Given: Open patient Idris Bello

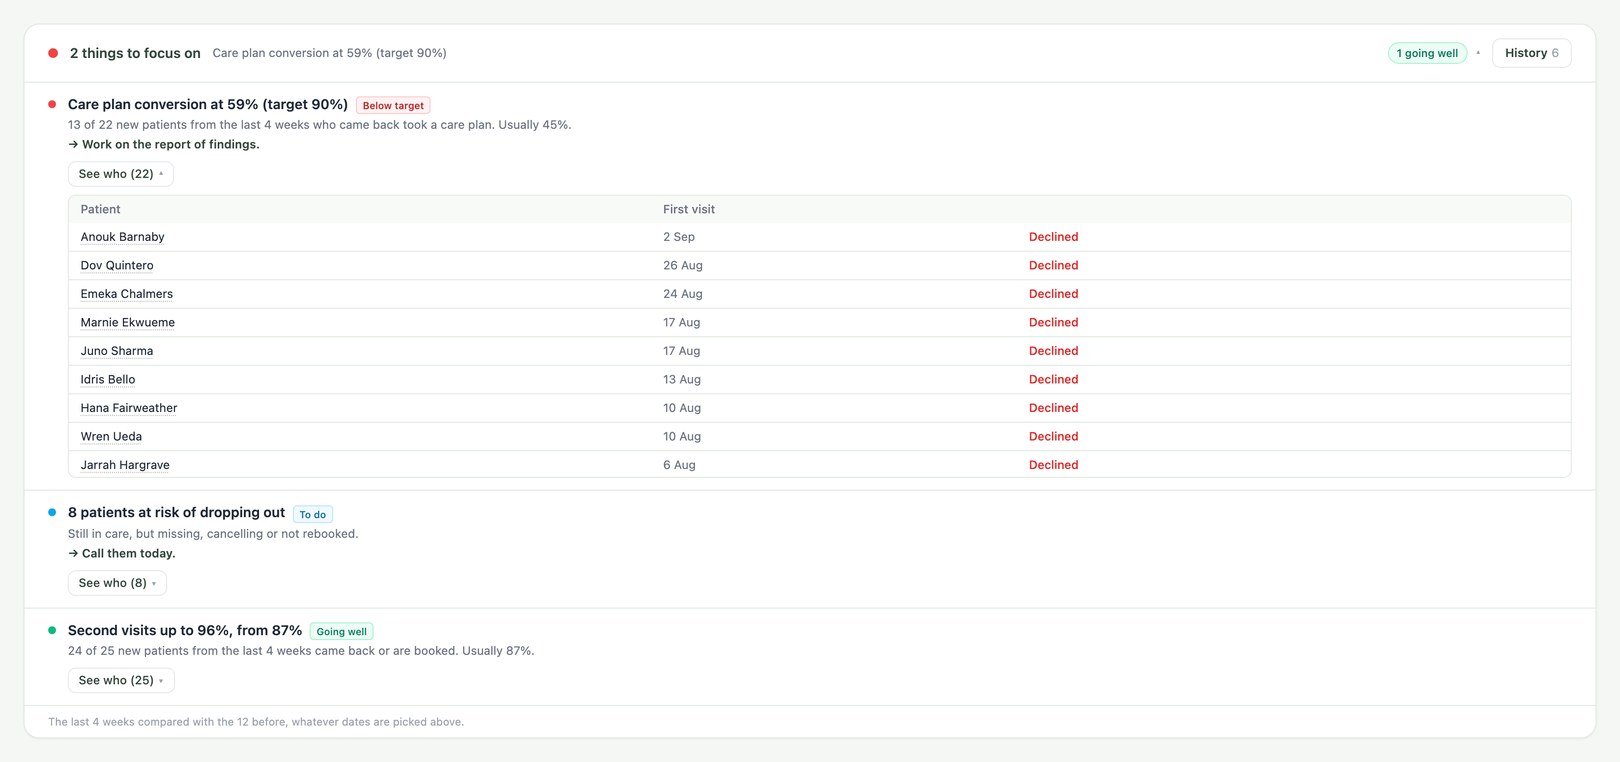Looking at the screenshot, I should [108, 380].
